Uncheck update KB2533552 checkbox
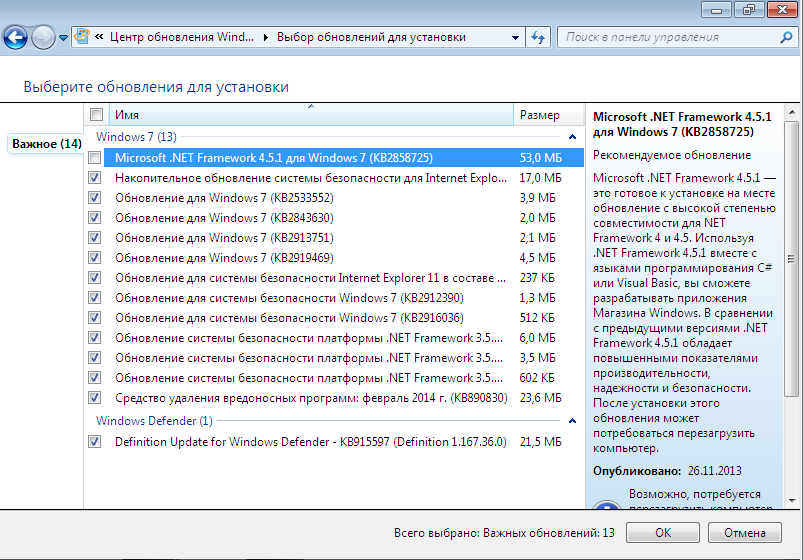The height and width of the screenshot is (560, 803). pyautogui.click(x=94, y=198)
